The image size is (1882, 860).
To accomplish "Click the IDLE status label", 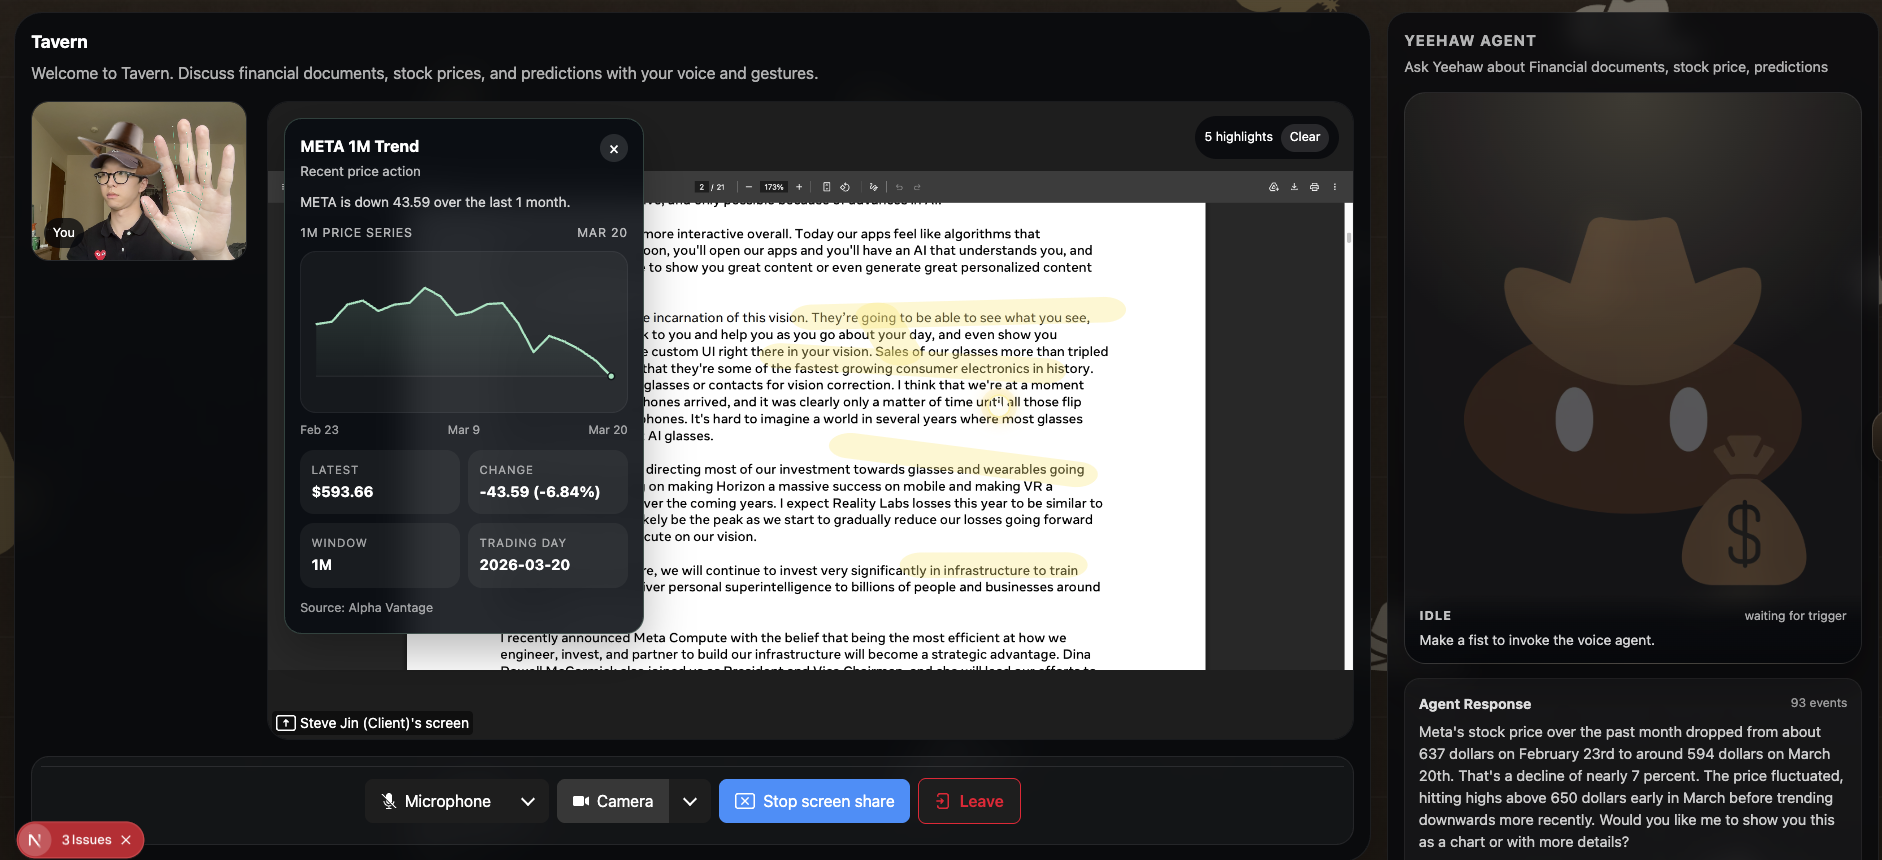I will 1435,616.
